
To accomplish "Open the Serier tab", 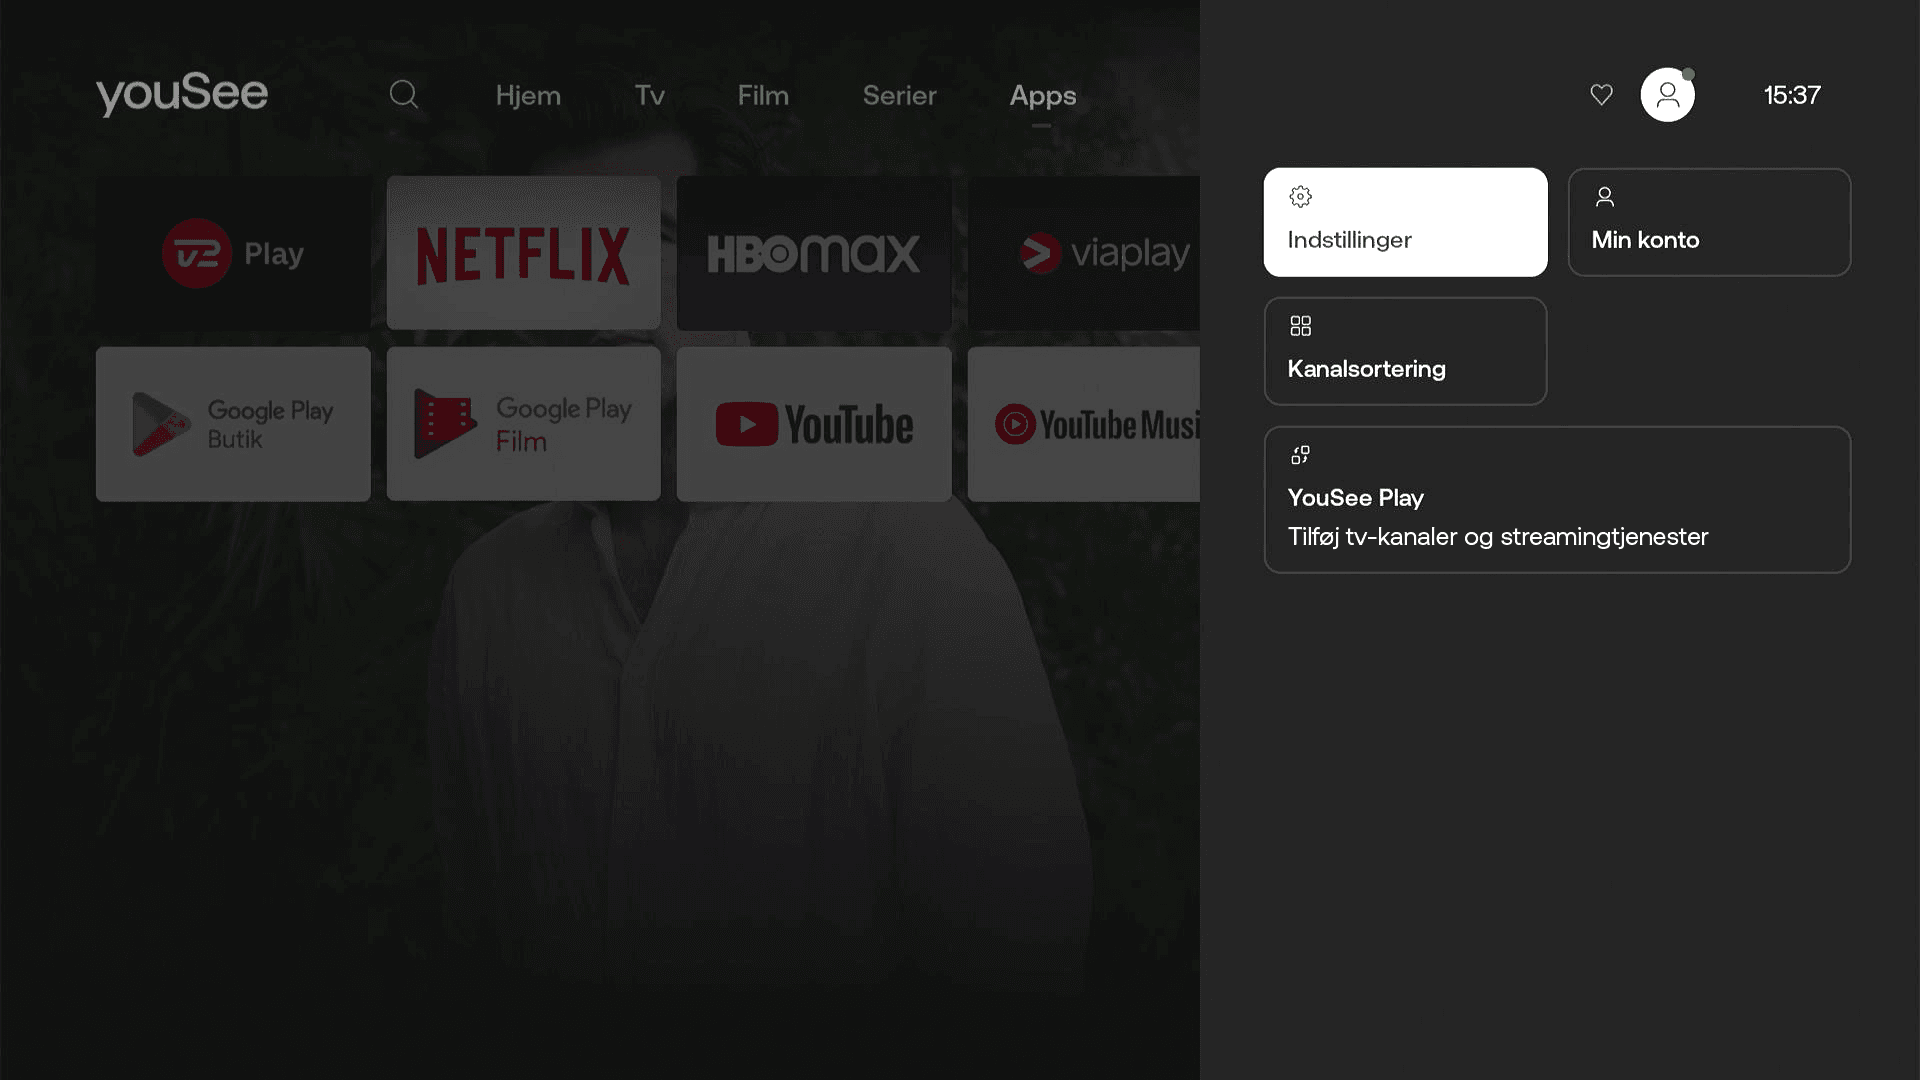I will click(x=899, y=96).
